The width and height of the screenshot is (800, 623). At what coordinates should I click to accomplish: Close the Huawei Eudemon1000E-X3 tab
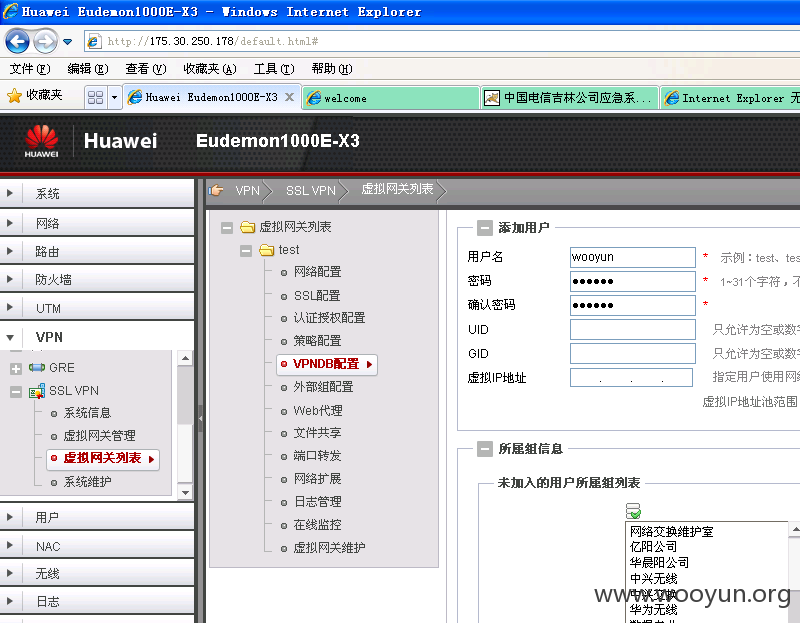289,97
